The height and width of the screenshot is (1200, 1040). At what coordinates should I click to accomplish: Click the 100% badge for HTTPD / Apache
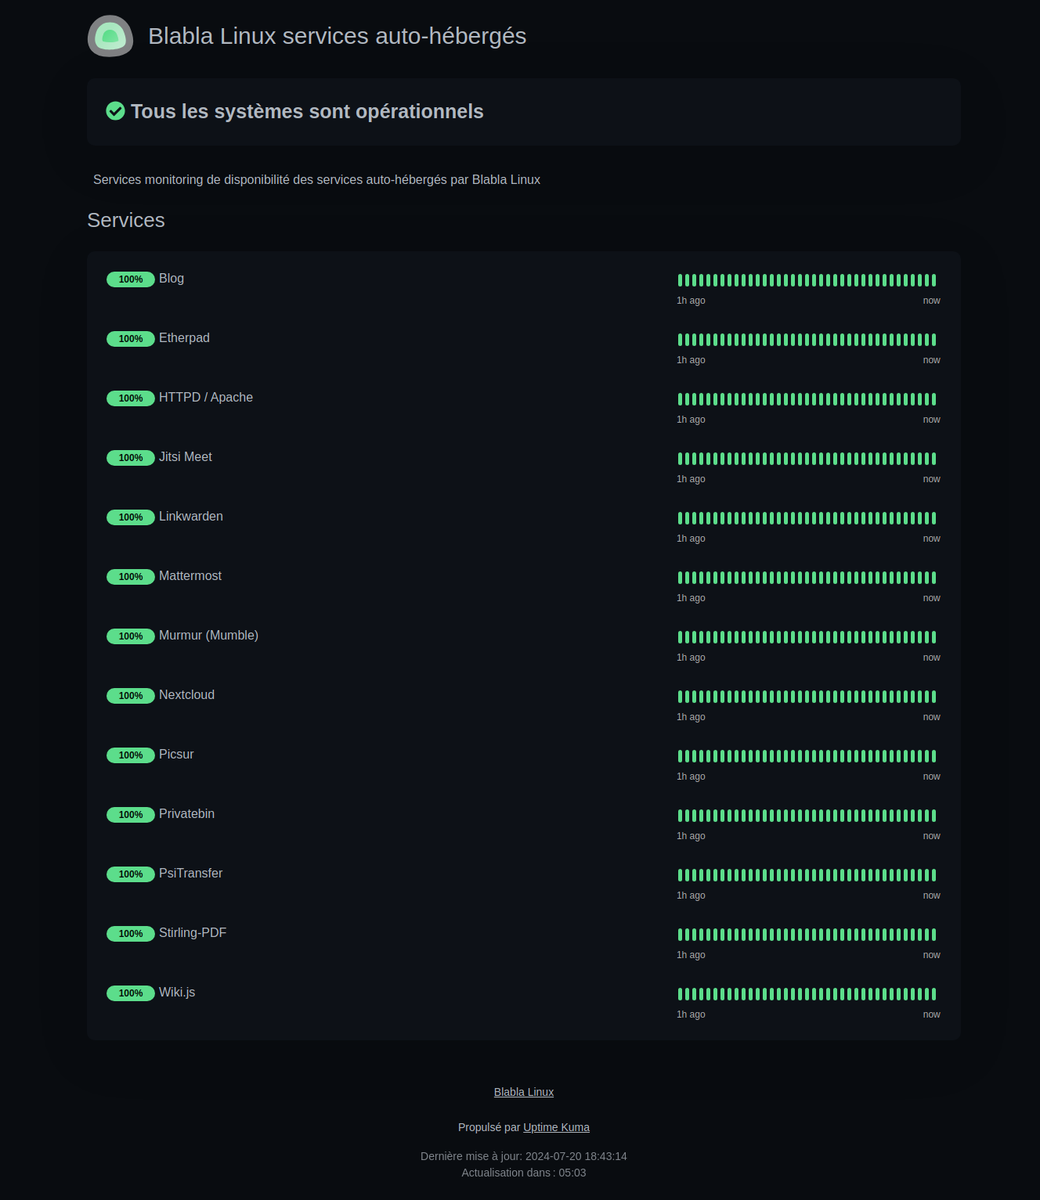(x=131, y=398)
